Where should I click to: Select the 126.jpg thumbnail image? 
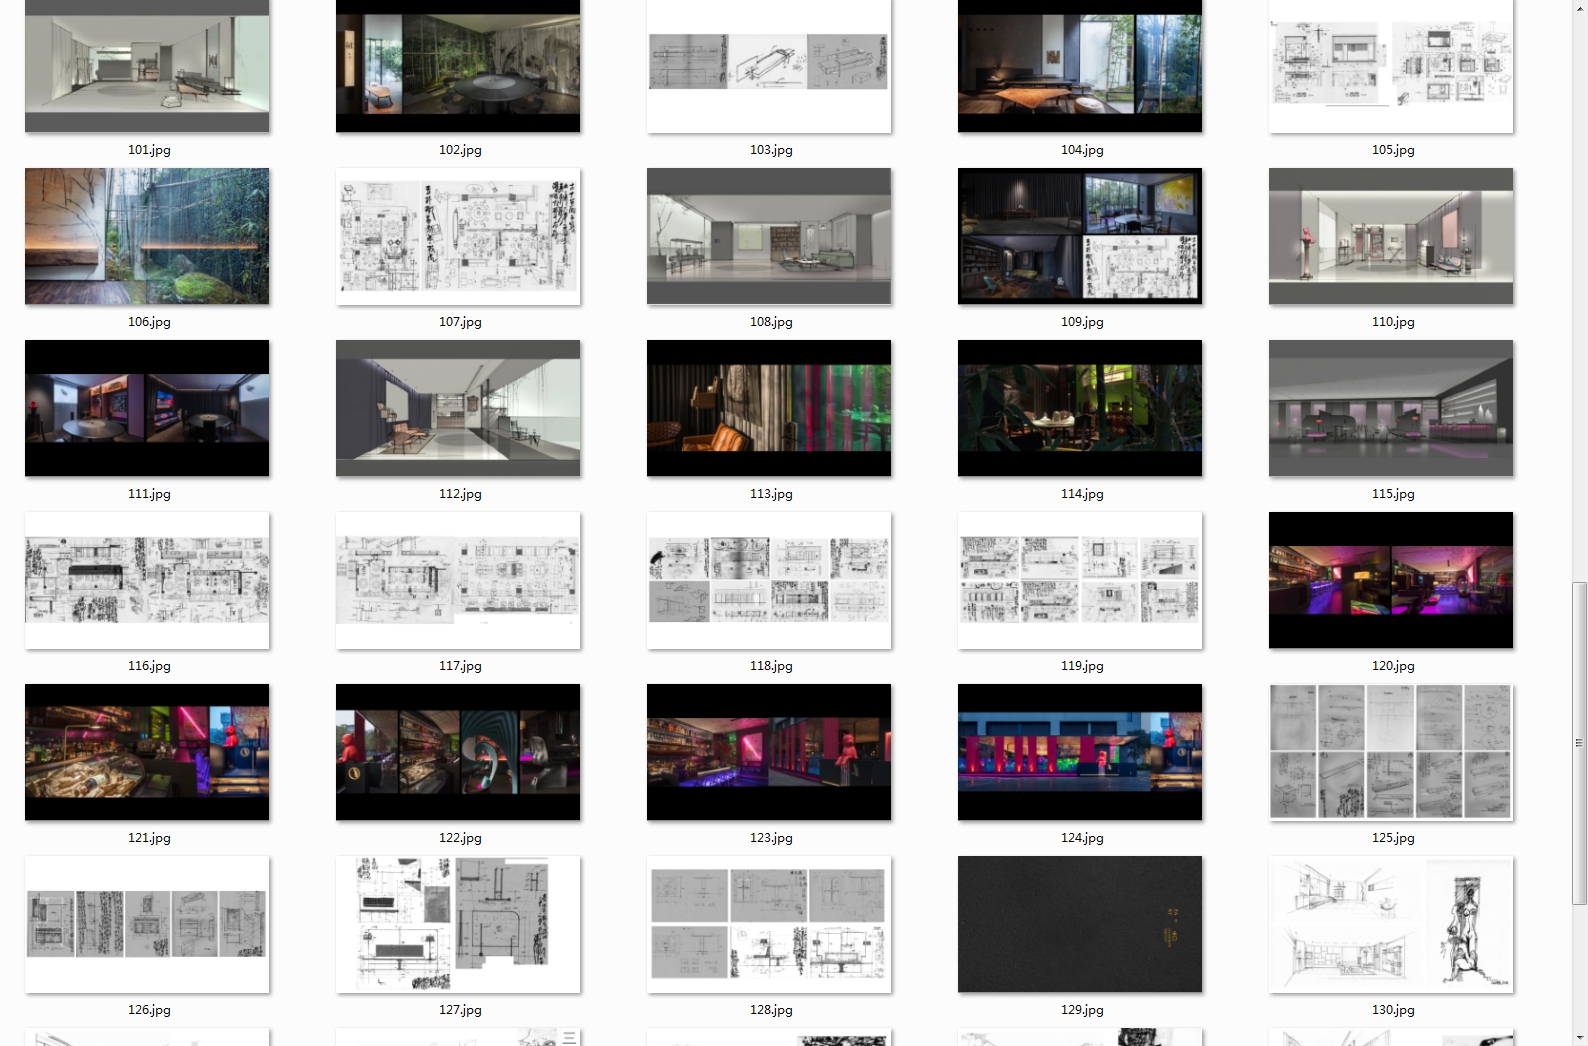[147, 924]
